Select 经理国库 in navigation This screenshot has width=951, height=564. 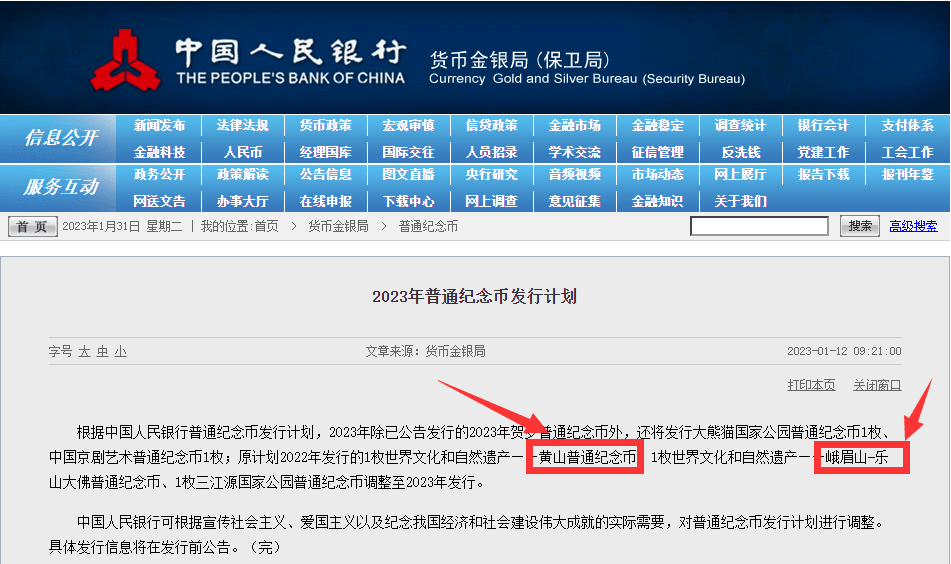point(326,152)
